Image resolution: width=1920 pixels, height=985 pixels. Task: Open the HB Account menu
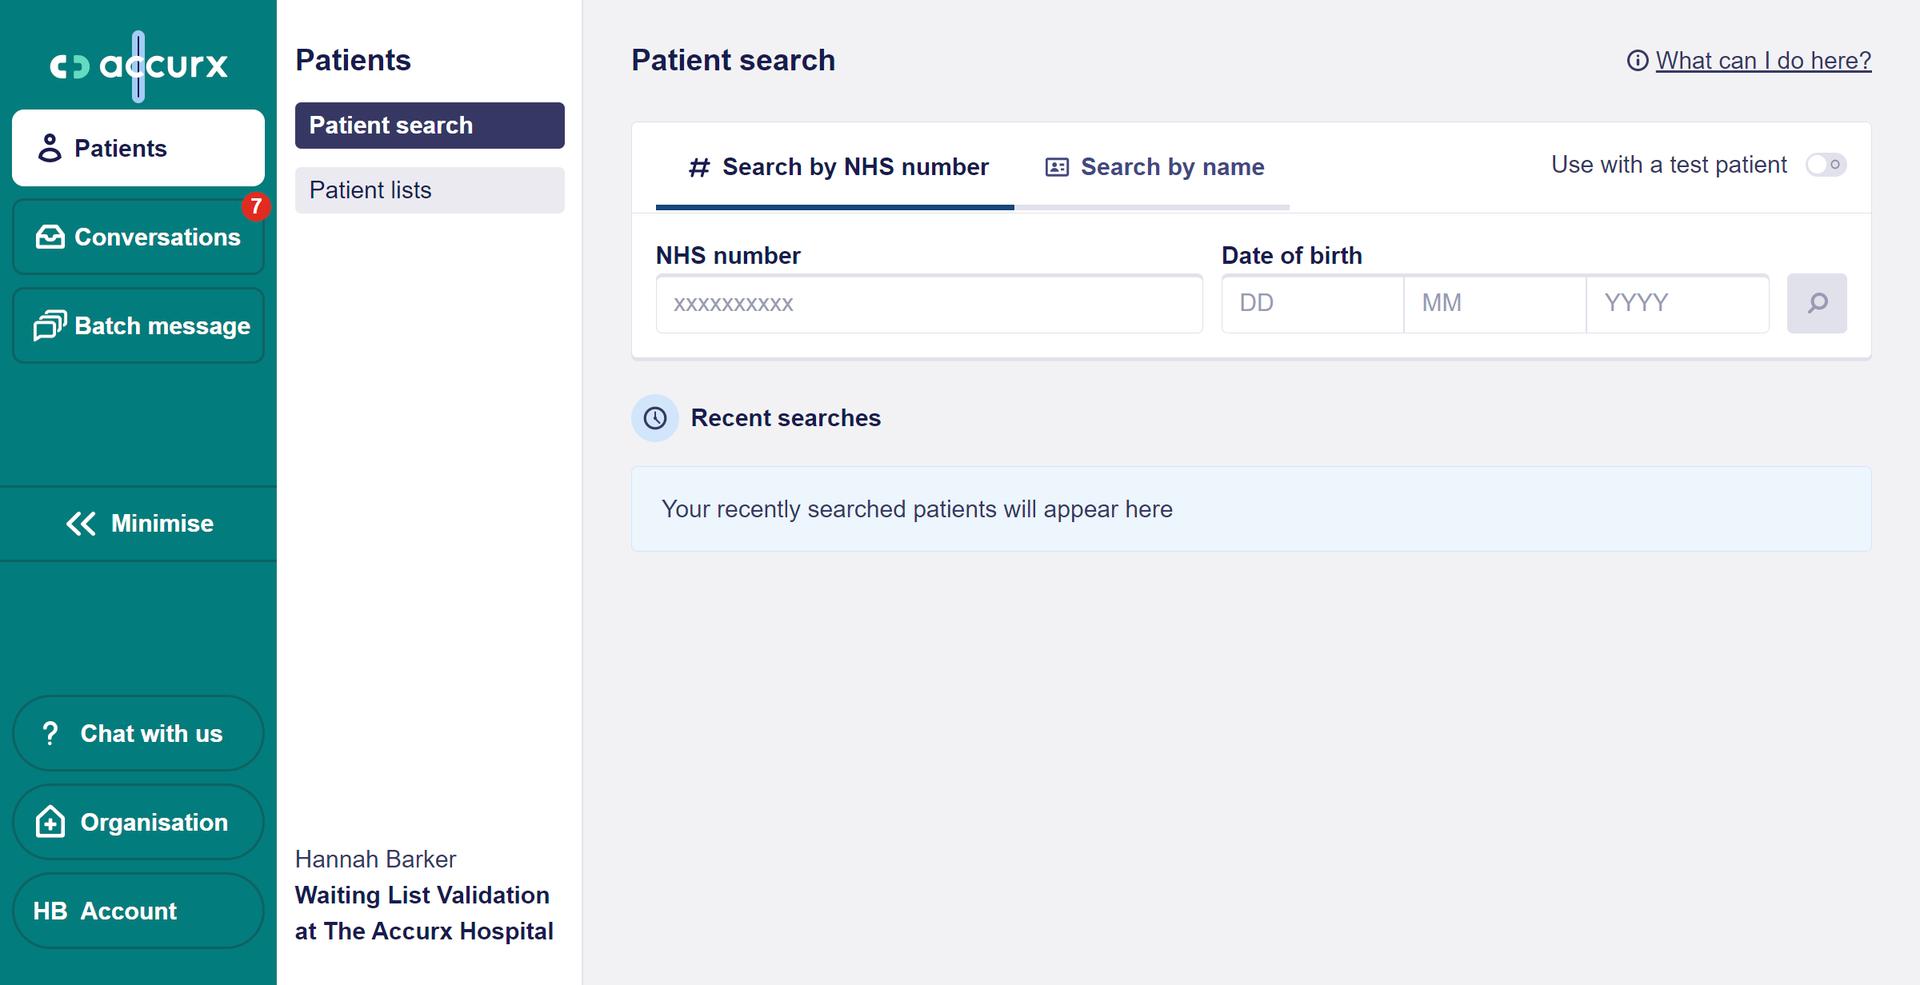[138, 911]
